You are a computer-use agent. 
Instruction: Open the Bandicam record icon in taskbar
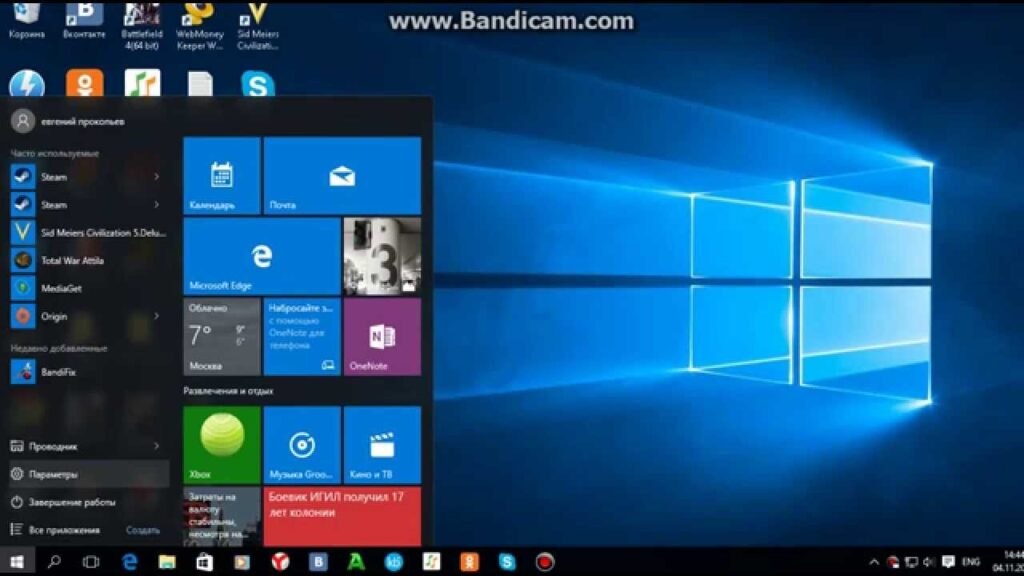click(545, 562)
